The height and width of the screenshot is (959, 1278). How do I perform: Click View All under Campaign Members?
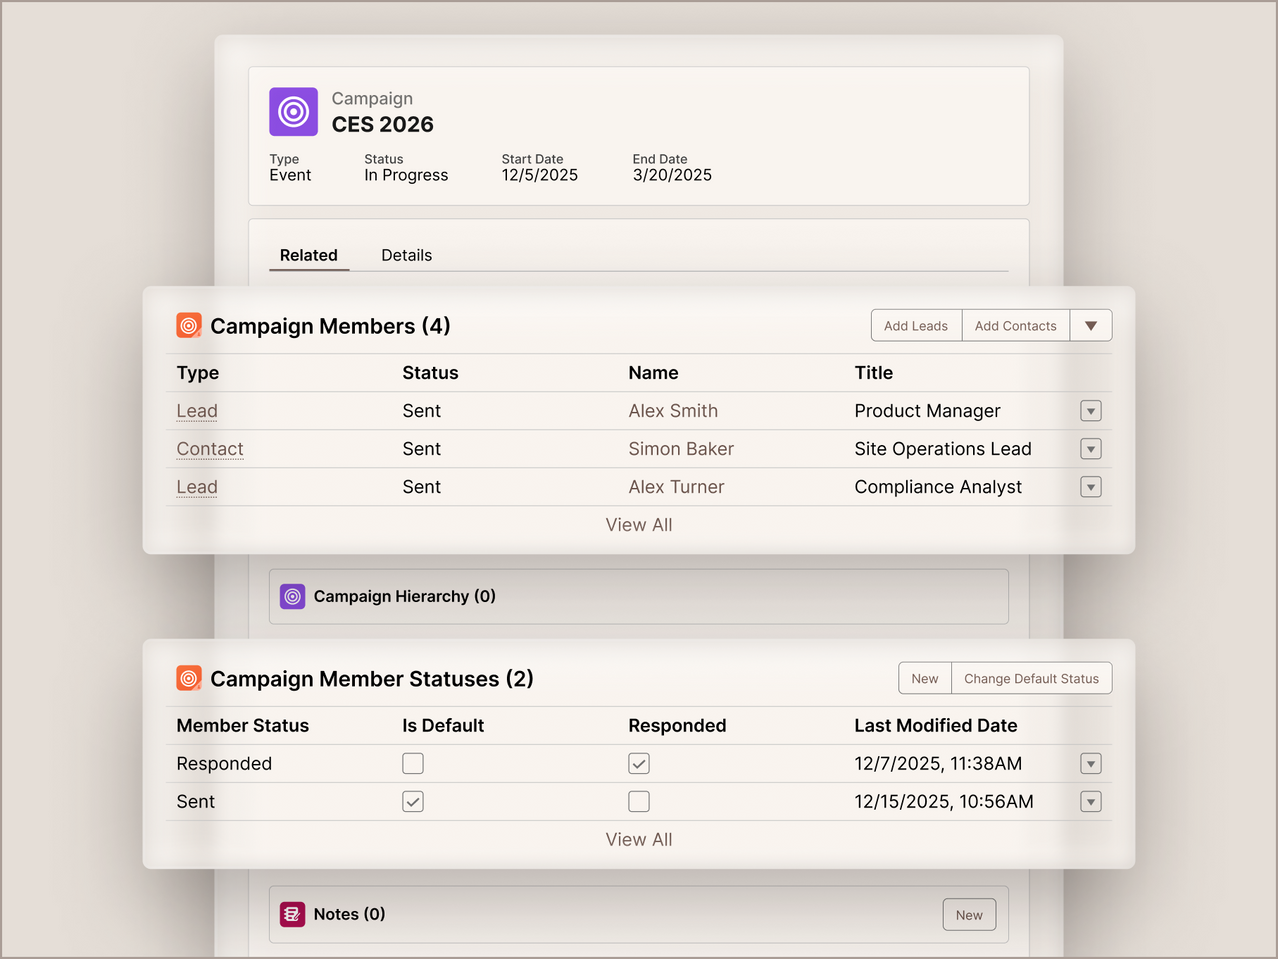(x=639, y=525)
